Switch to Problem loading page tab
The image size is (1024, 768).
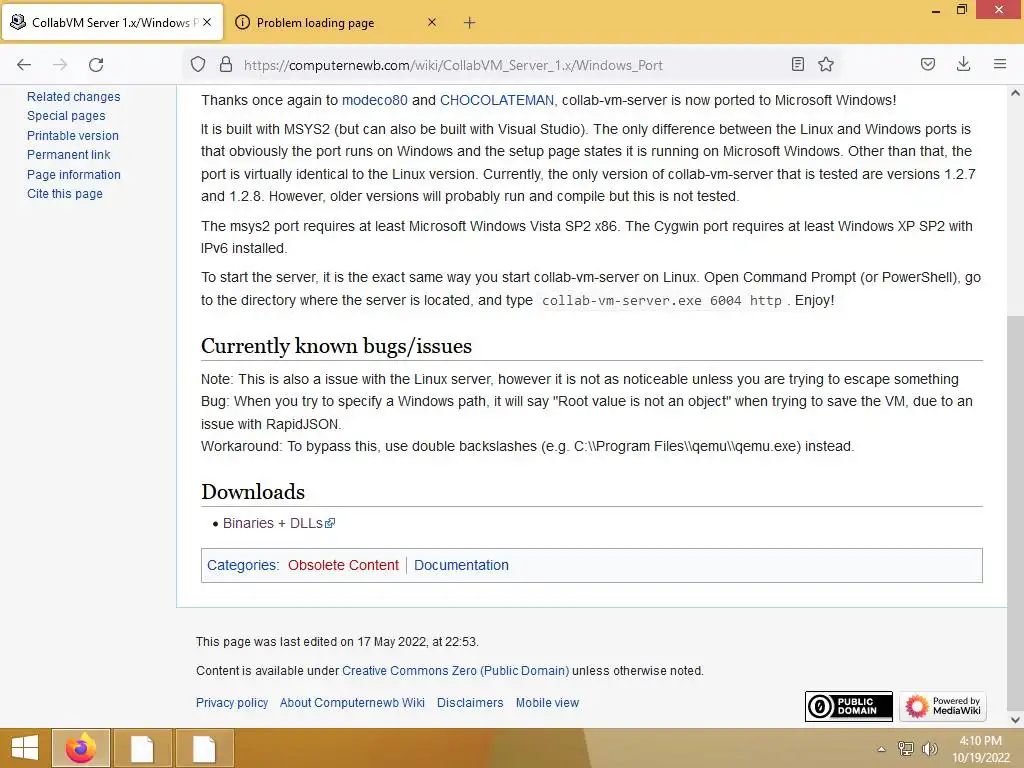coord(336,23)
